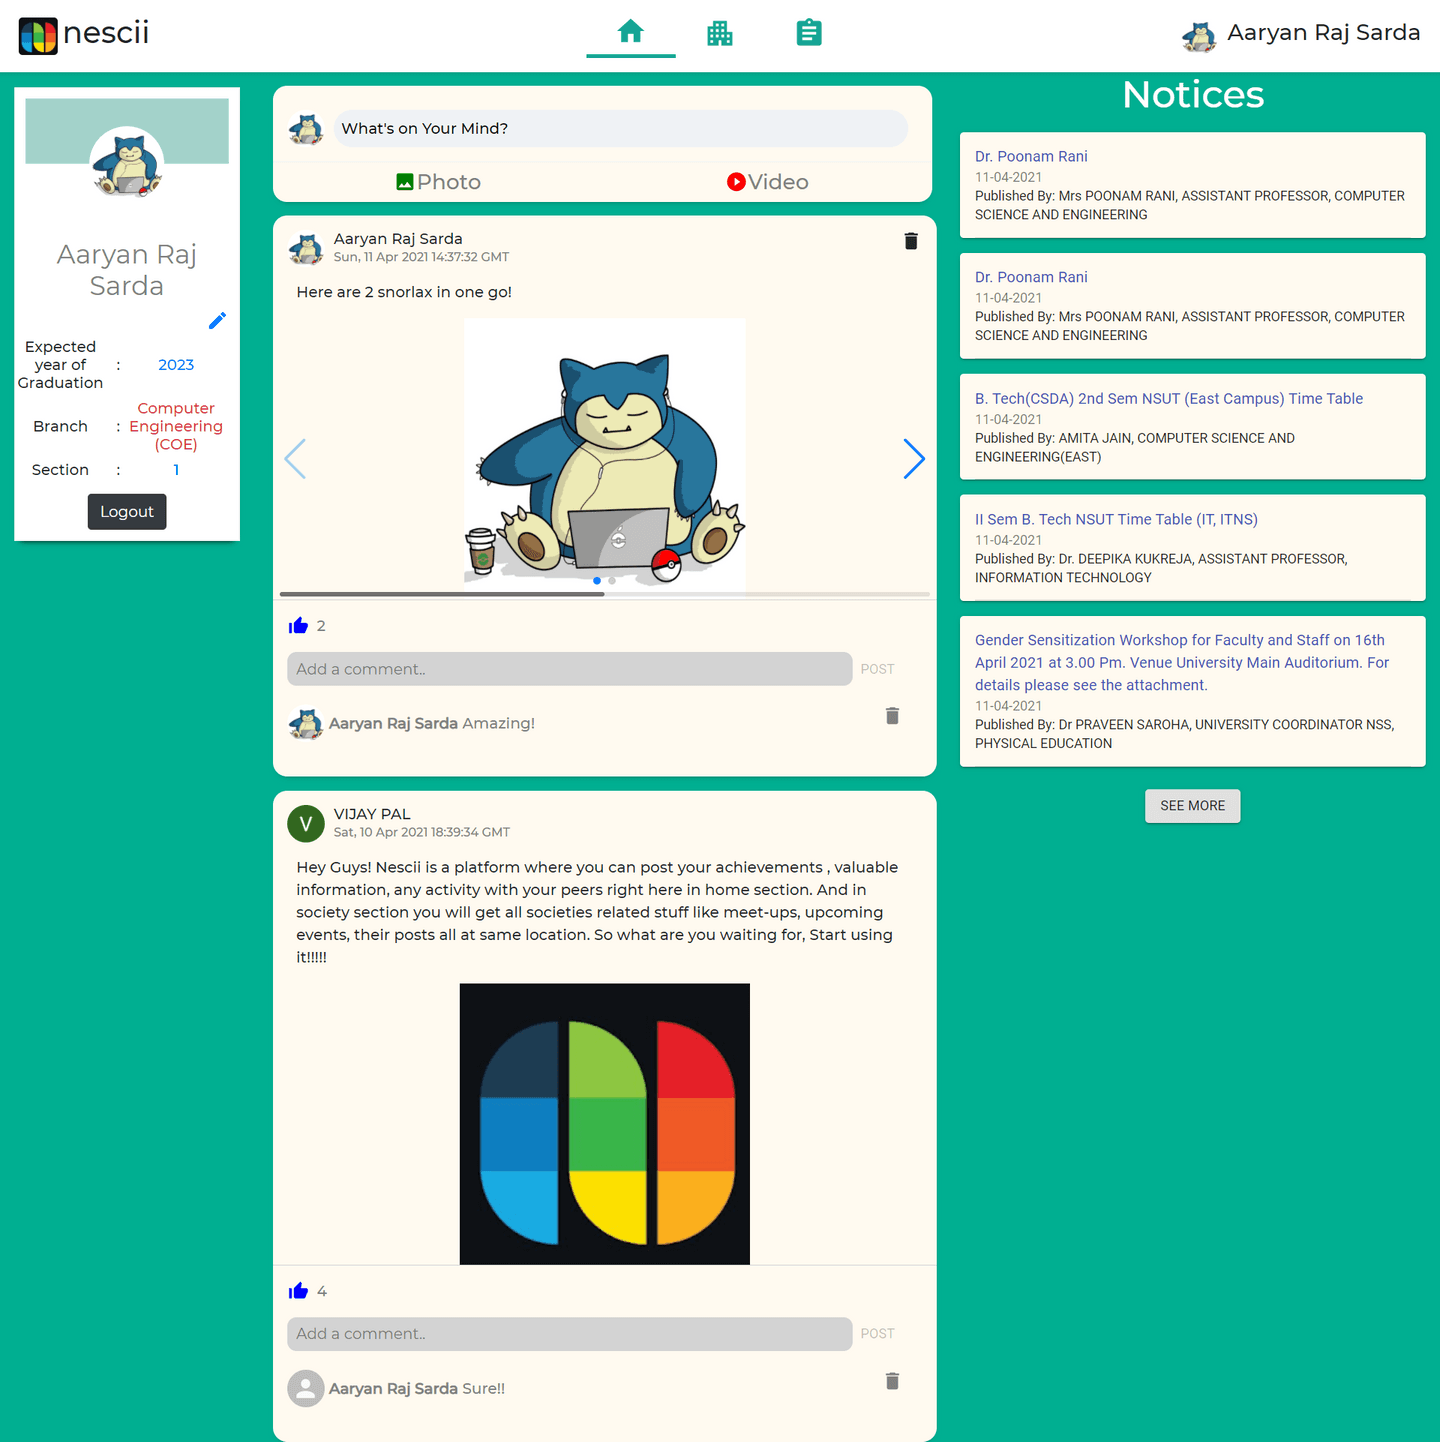Open the Notices clipboard tab icon
The image size is (1440, 1442).
coord(809,33)
